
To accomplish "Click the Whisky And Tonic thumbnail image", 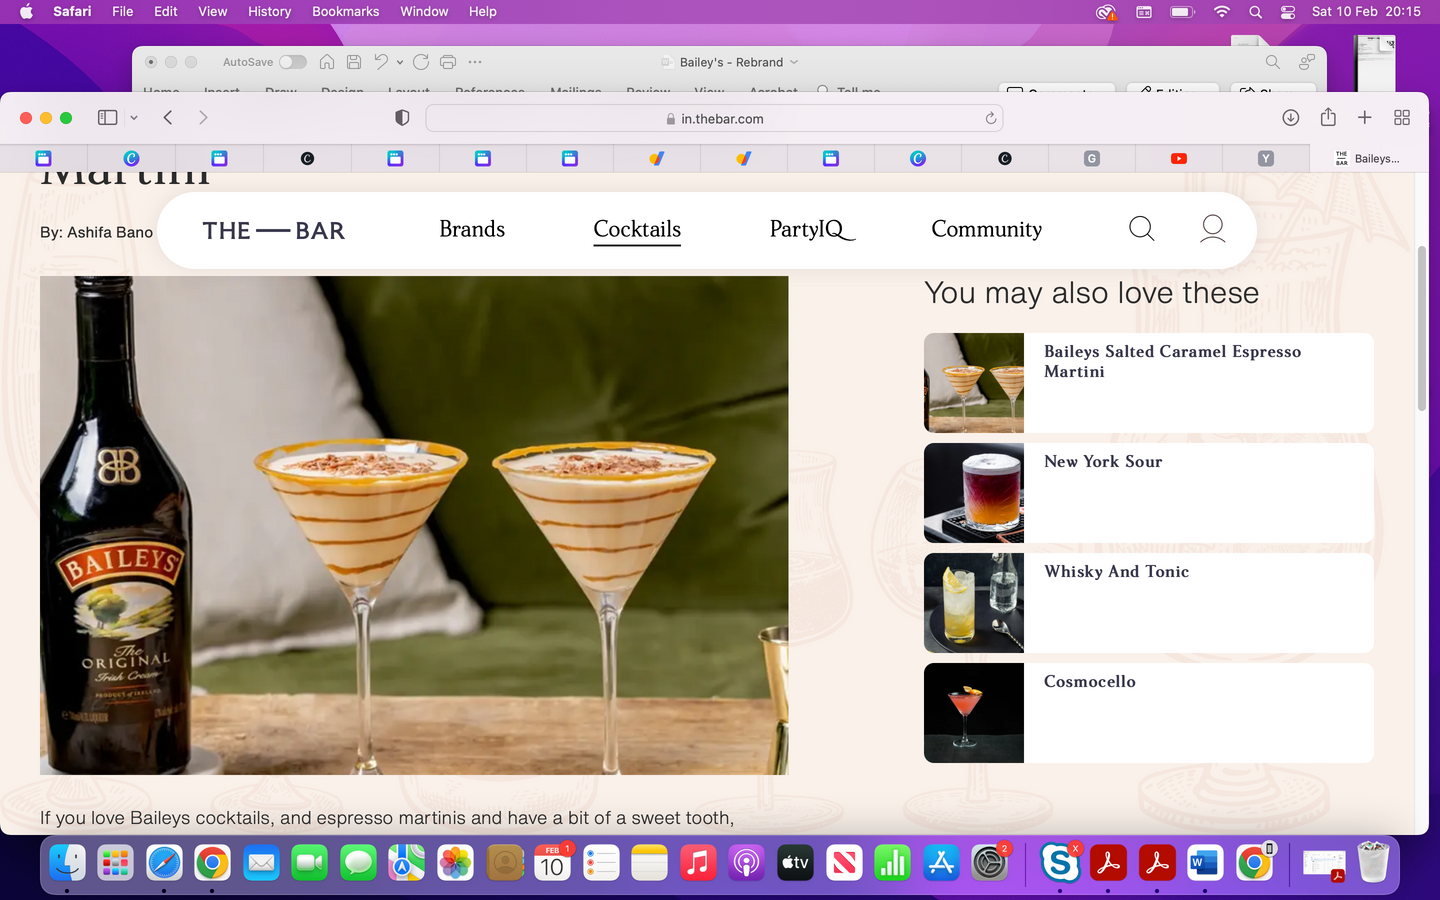I will [974, 603].
